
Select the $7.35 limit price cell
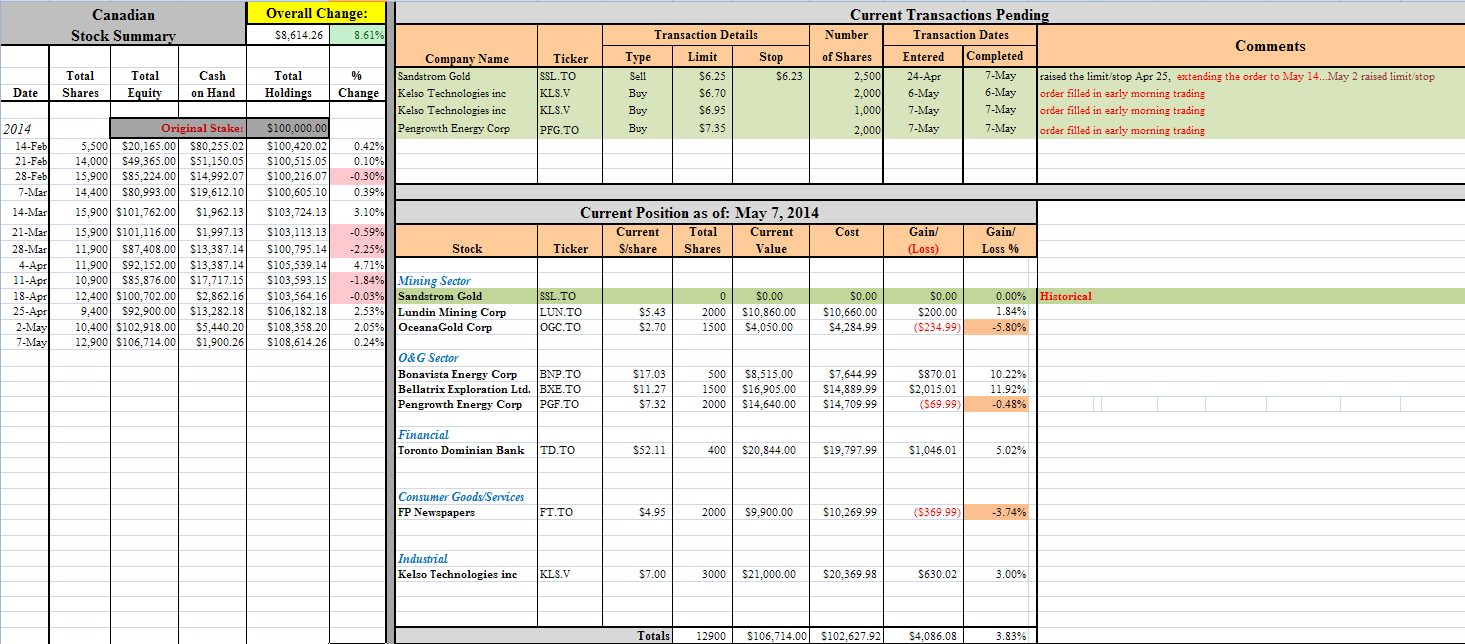pyautogui.click(x=703, y=128)
